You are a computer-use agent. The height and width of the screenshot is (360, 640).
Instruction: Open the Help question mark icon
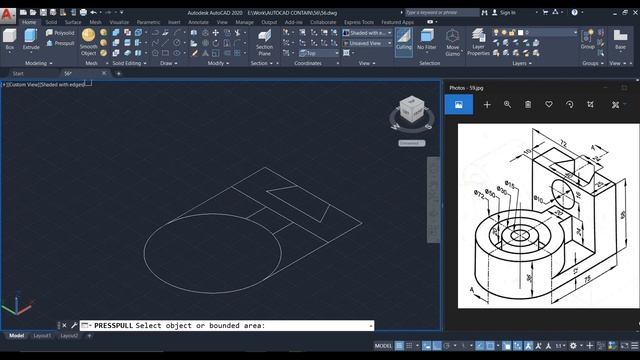(574, 12)
